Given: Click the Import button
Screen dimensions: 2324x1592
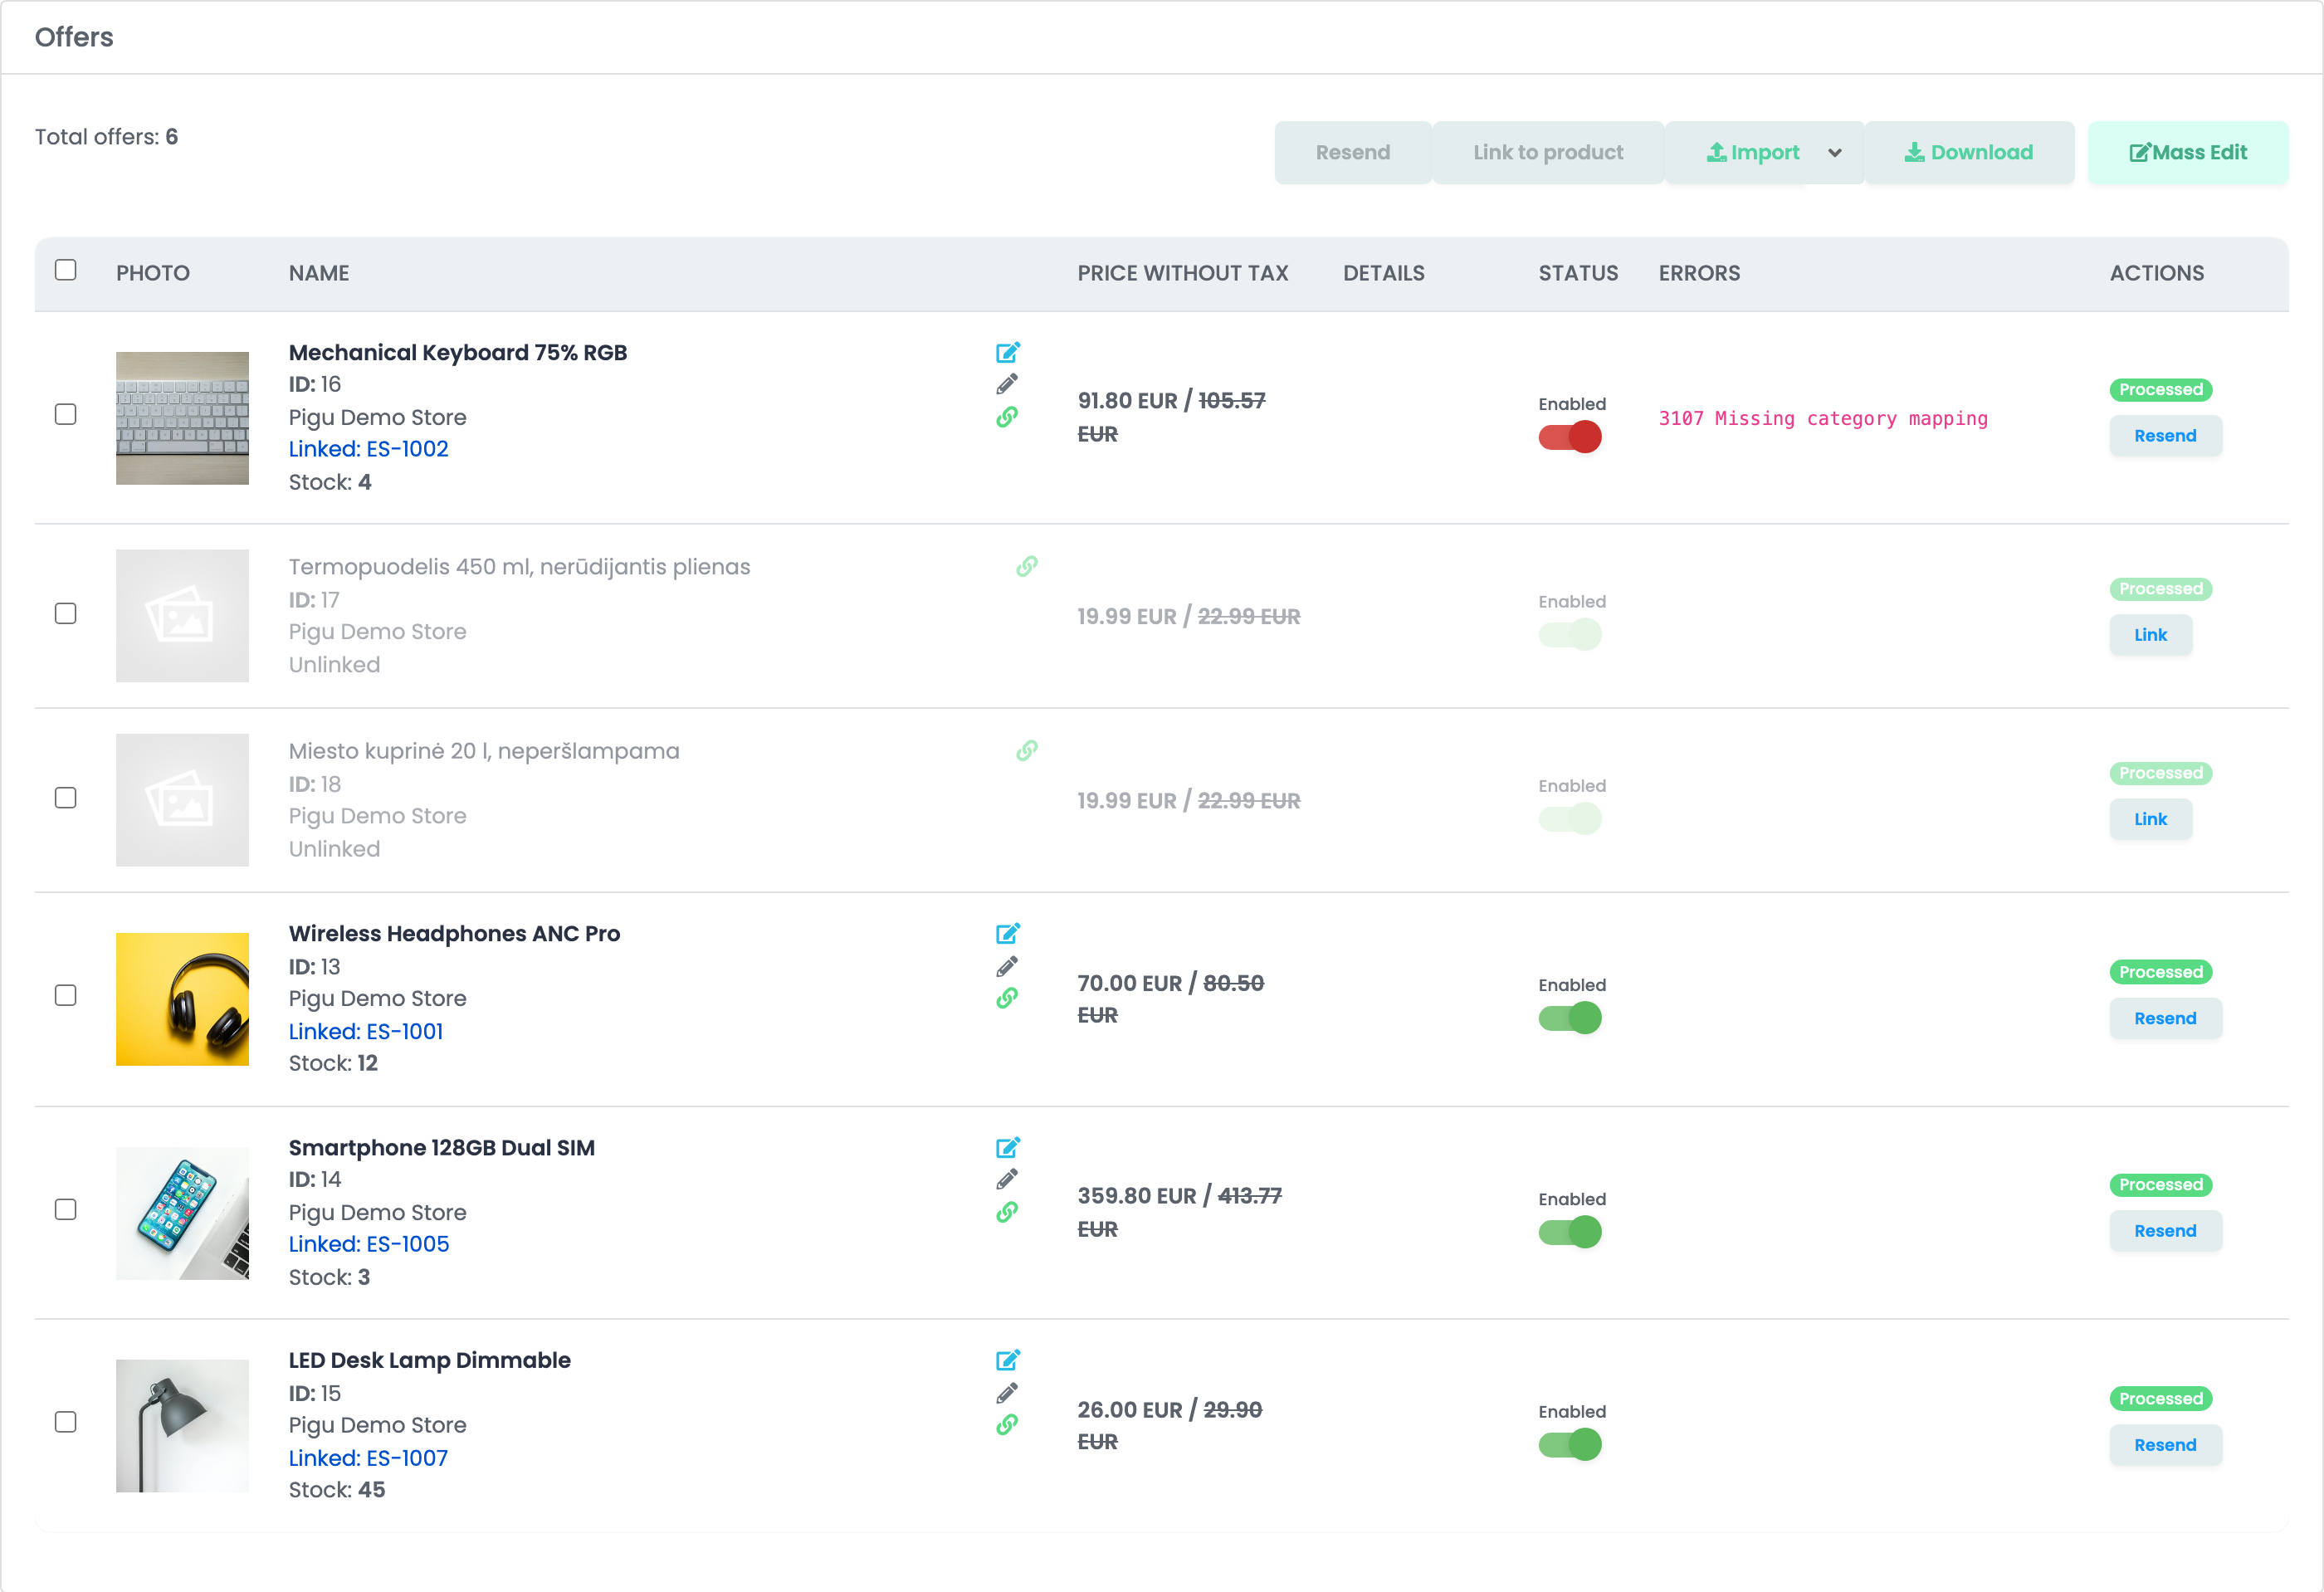Looking at the screenshot, I should [x=1752, y=153].
